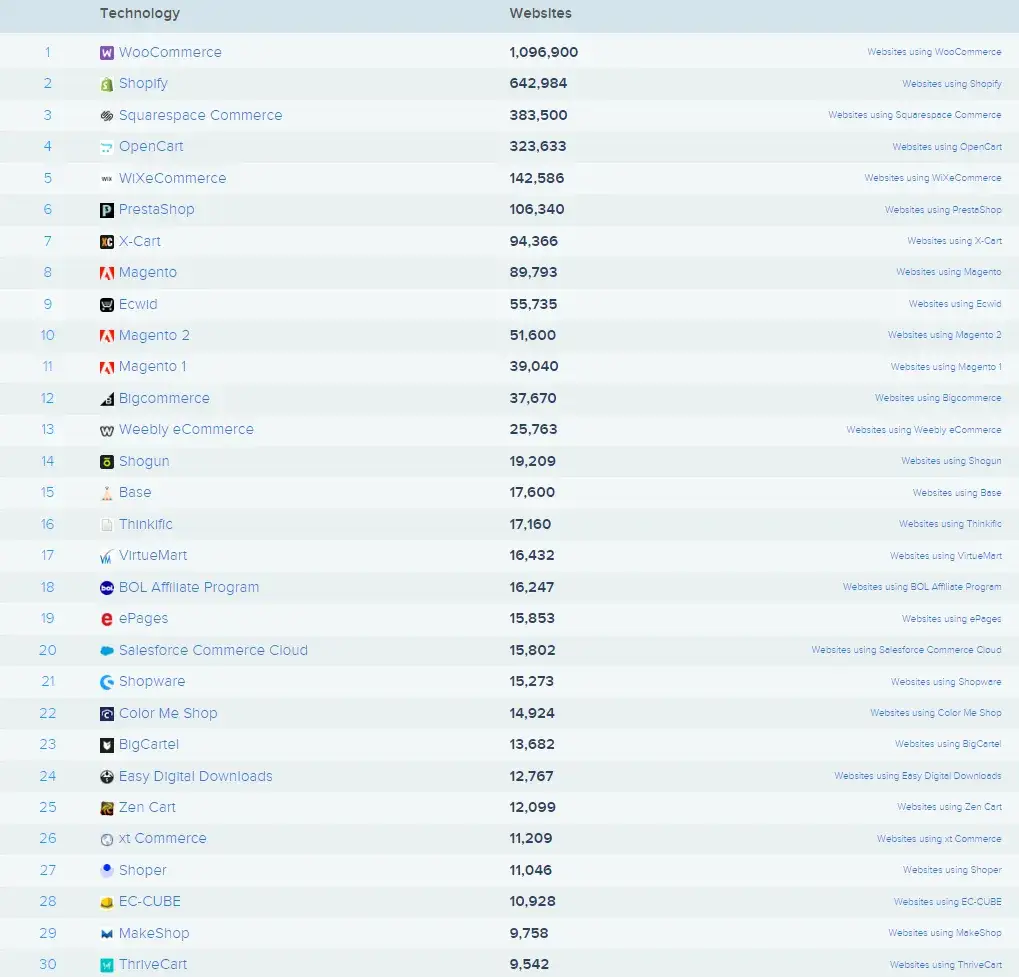Click 'Websites using Magento 1' link
The height and width of the screenshot is (977, 1019).
click(946, 367)
